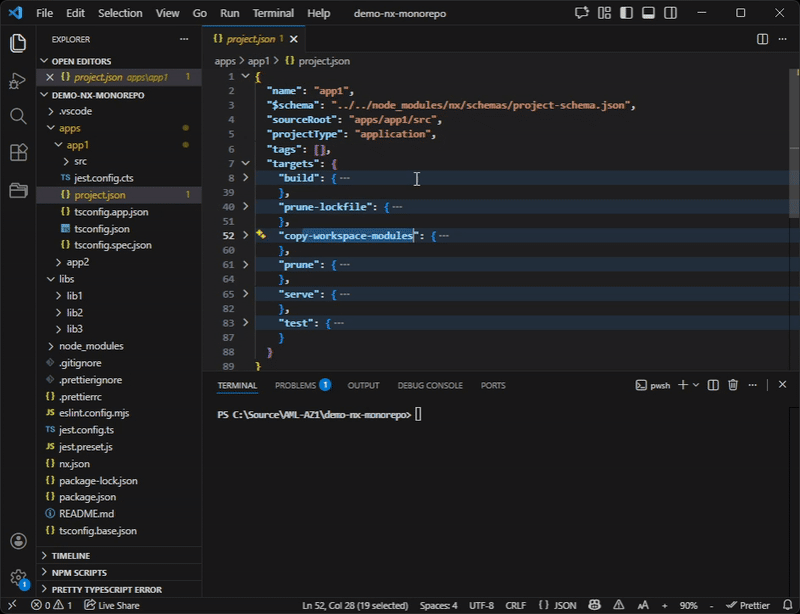Viewport: 800px width, 614px height.
Task: Change Spaces: 4 indentation setting
Action: click(438, 605)
